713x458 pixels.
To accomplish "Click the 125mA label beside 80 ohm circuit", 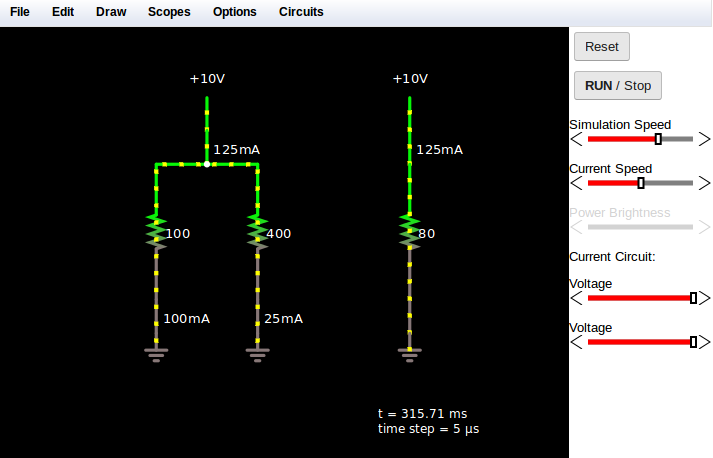I will (x=440, y=150).
